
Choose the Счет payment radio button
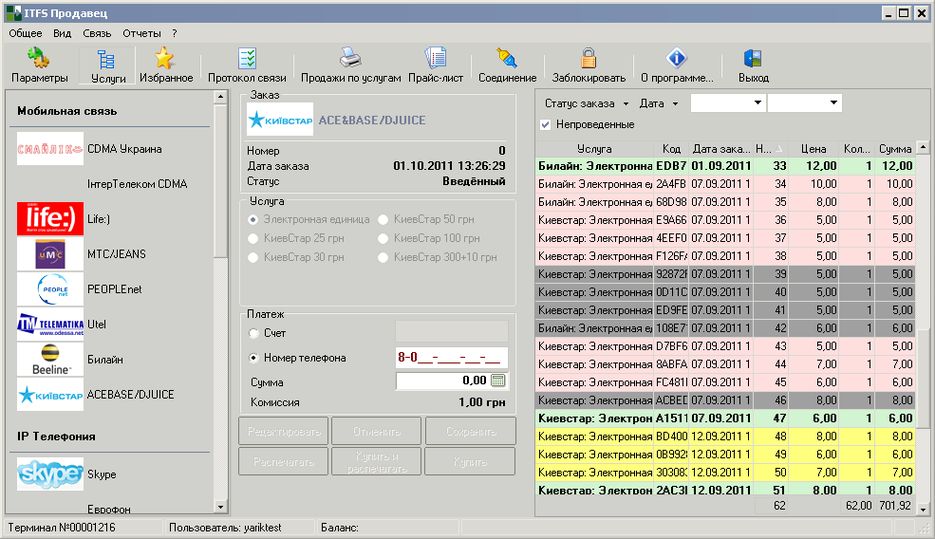pos(253,333)
